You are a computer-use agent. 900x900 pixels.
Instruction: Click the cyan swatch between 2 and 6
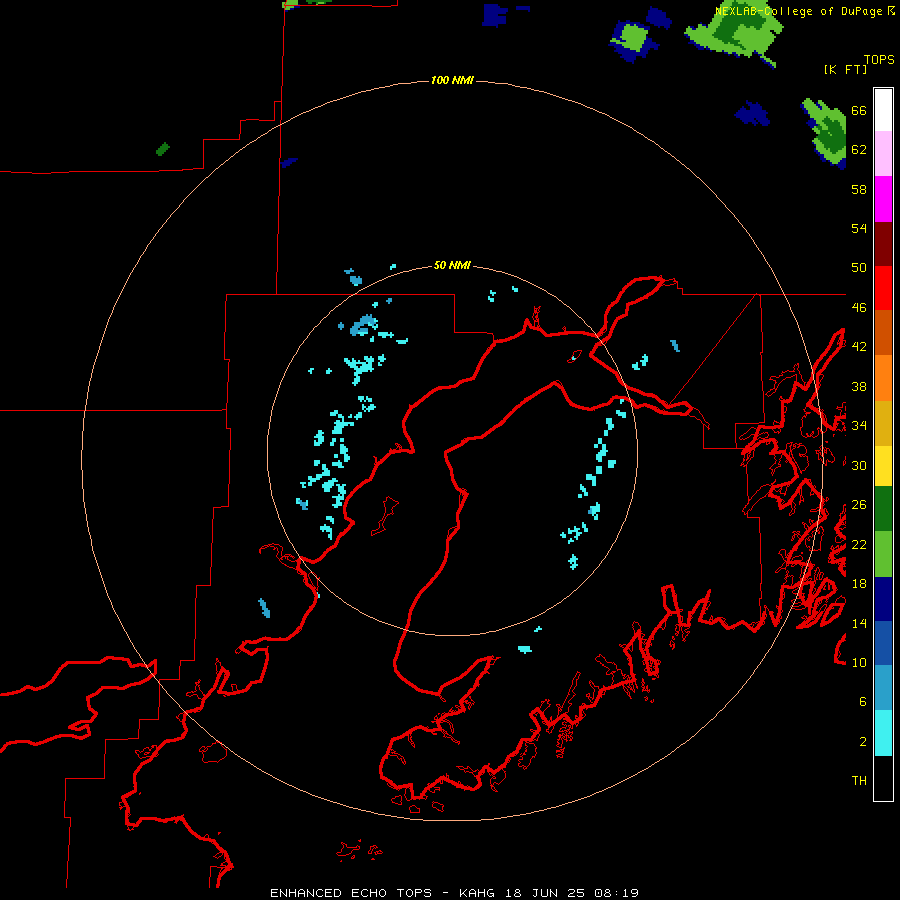(883, 733)
